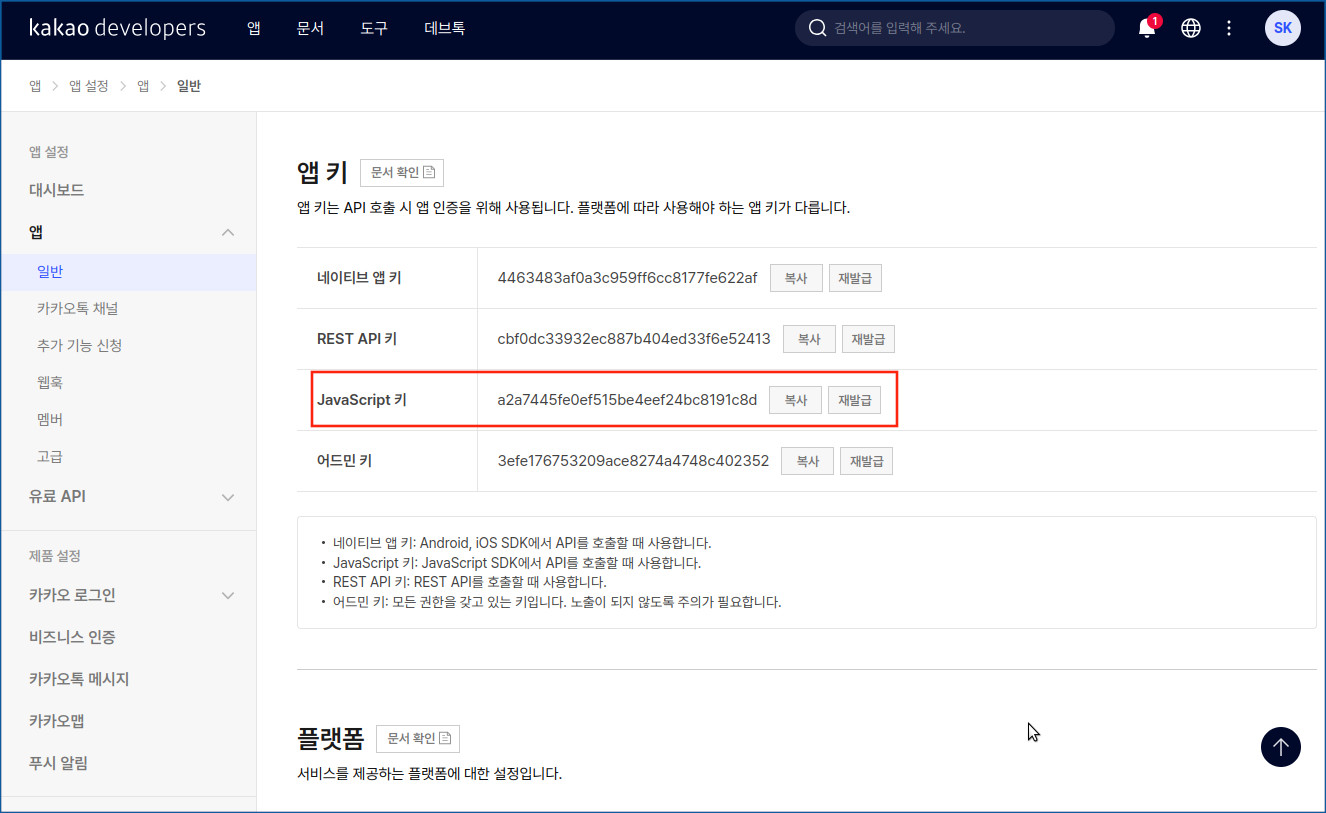The height and width of the screenshot is (813, 1326).
Task: Open 문서 확인 next to 앱 키
Action: 401,172
